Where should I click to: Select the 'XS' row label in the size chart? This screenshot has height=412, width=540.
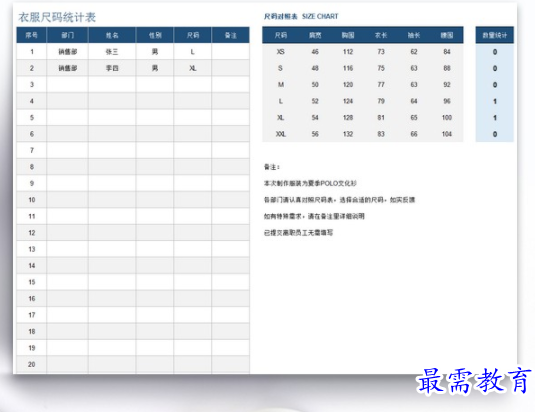tap(281, 52)
